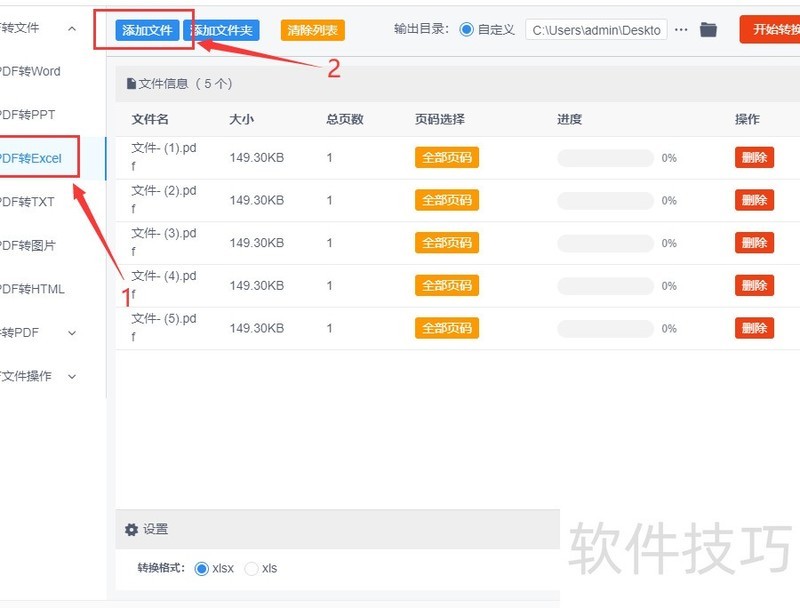Click the settings gear icon
The image size is (800, 608).
tap(131, 529)
